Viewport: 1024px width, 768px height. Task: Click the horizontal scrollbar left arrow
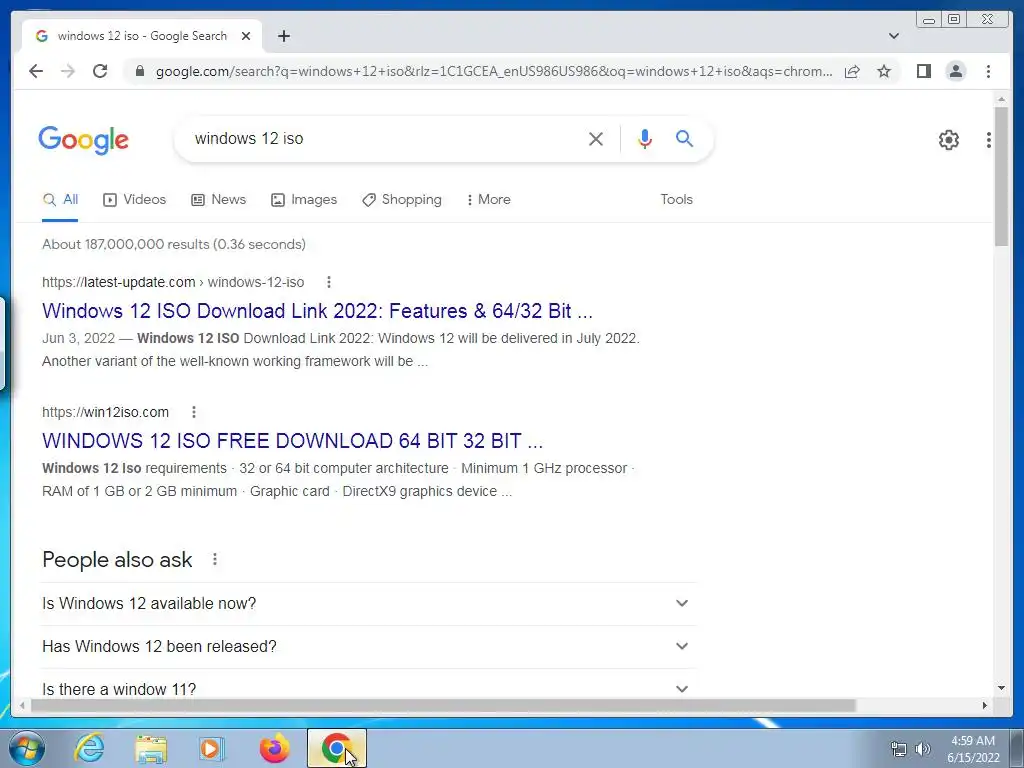click(x=22, y=705)
